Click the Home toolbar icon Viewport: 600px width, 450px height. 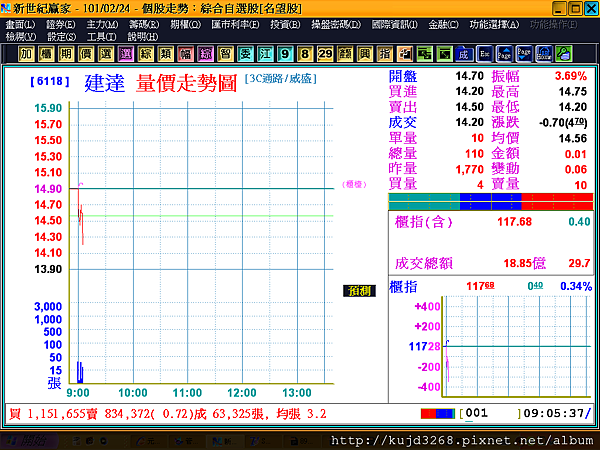pos(544,54)
